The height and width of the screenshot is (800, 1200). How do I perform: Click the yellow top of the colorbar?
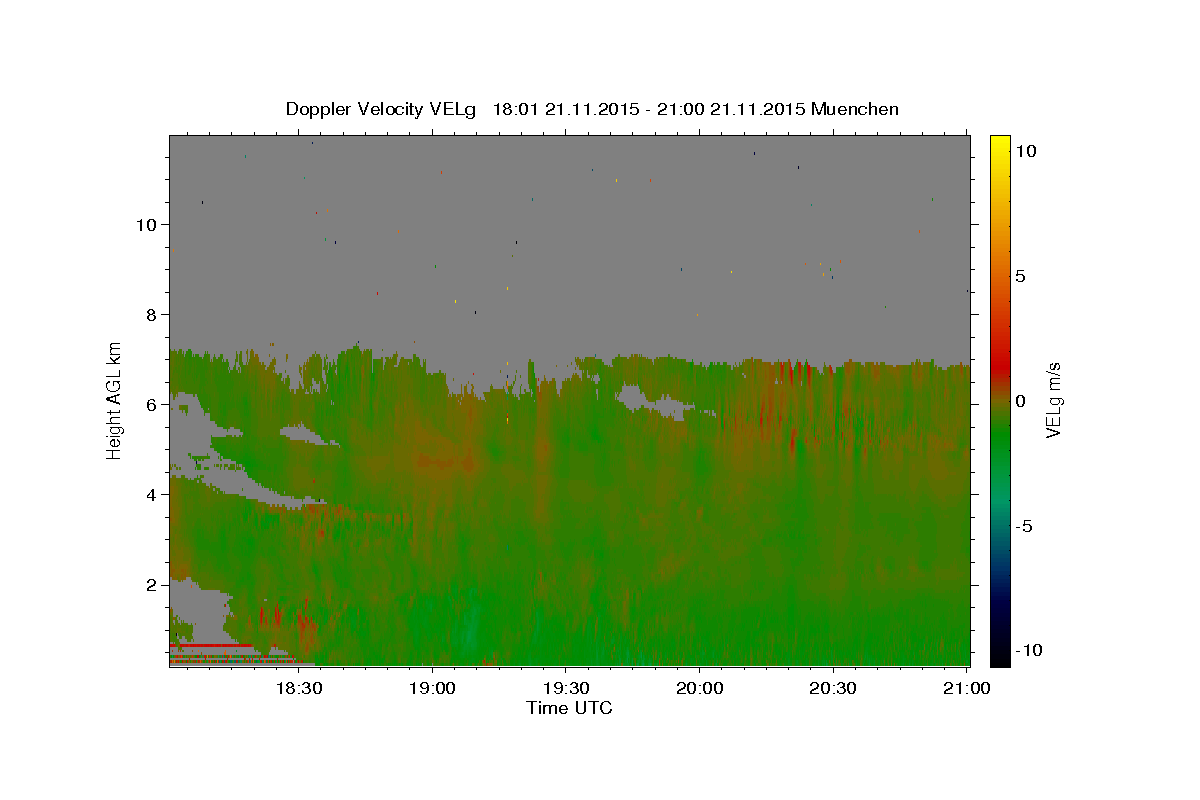click(x=1000, y=142)
